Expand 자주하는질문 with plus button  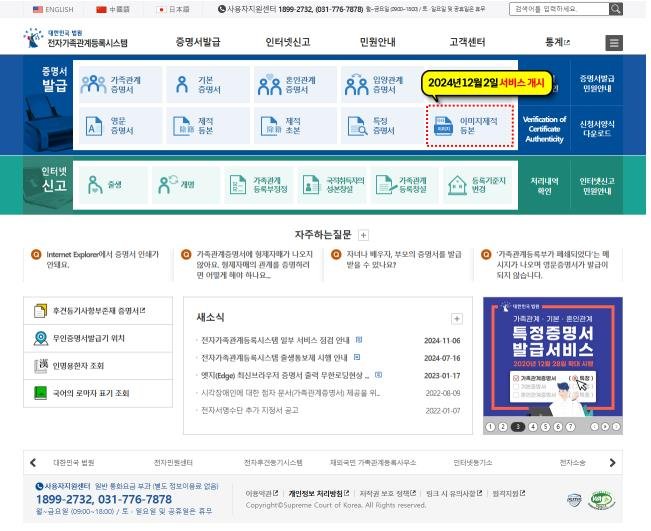tap(363, 235)
